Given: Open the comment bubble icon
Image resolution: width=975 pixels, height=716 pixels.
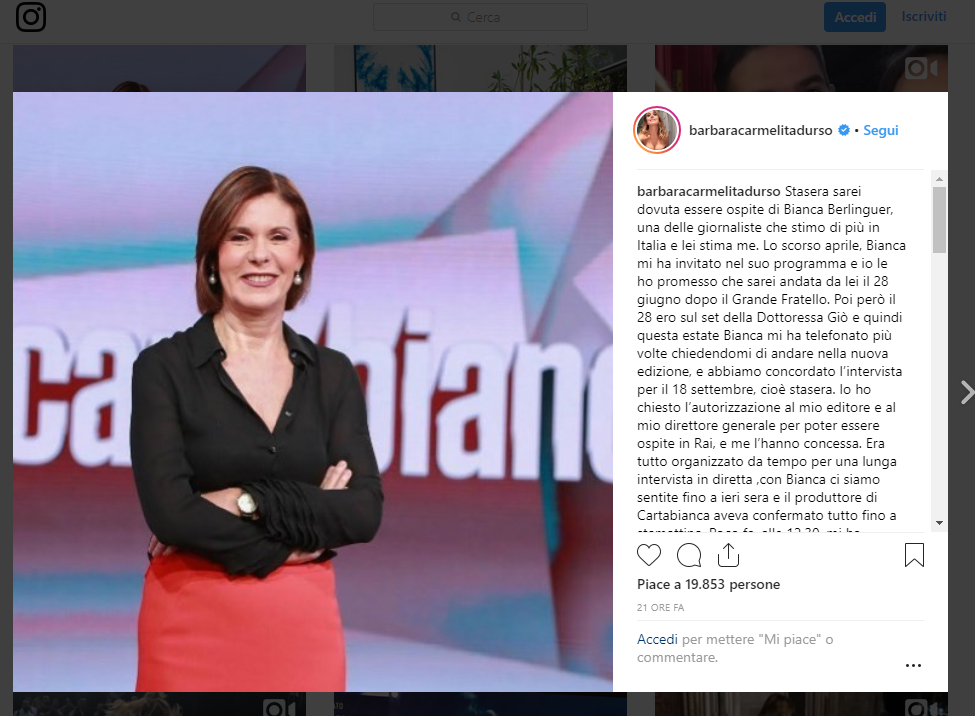Looking at the screenshot, I should point(689,555).
